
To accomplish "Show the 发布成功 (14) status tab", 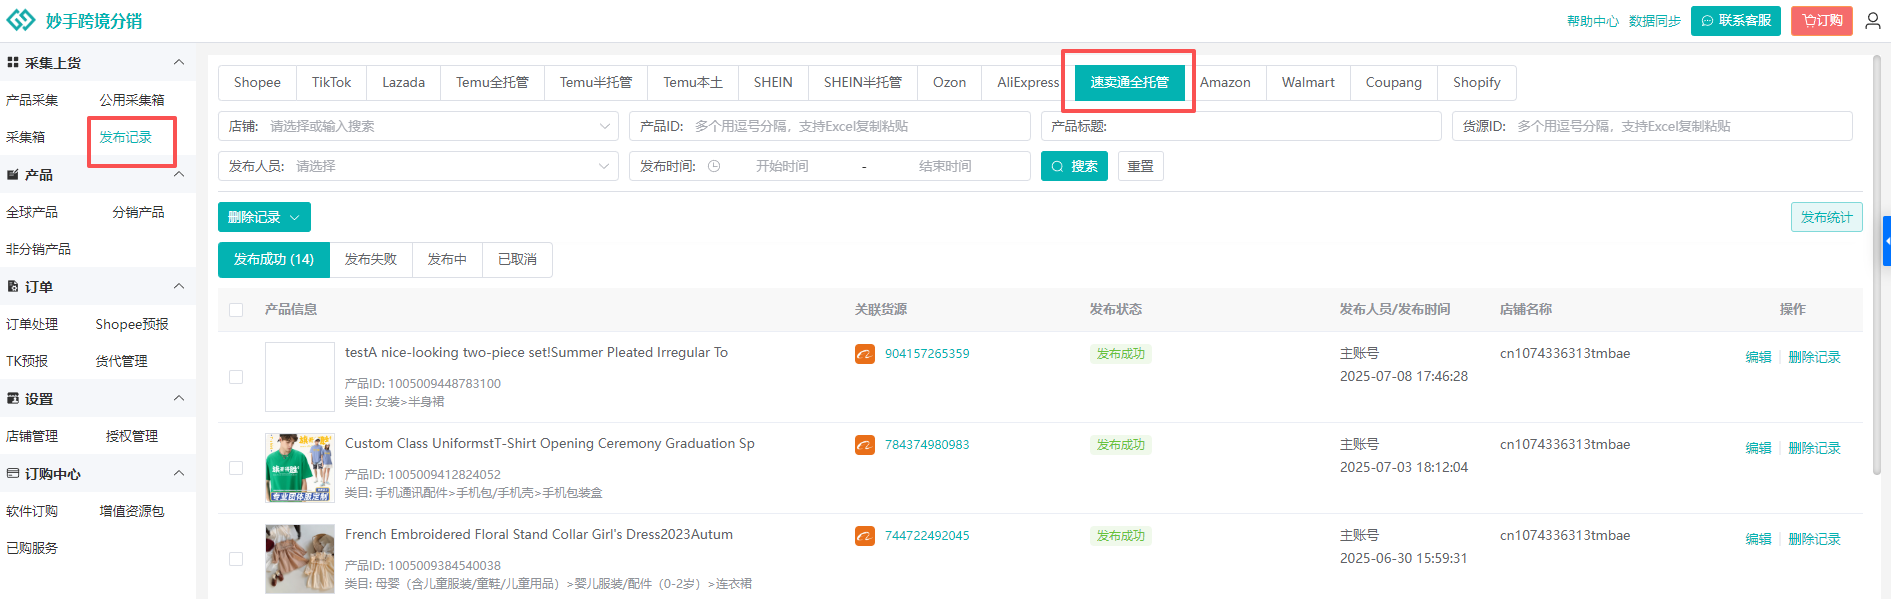I will tap(274, 259).
